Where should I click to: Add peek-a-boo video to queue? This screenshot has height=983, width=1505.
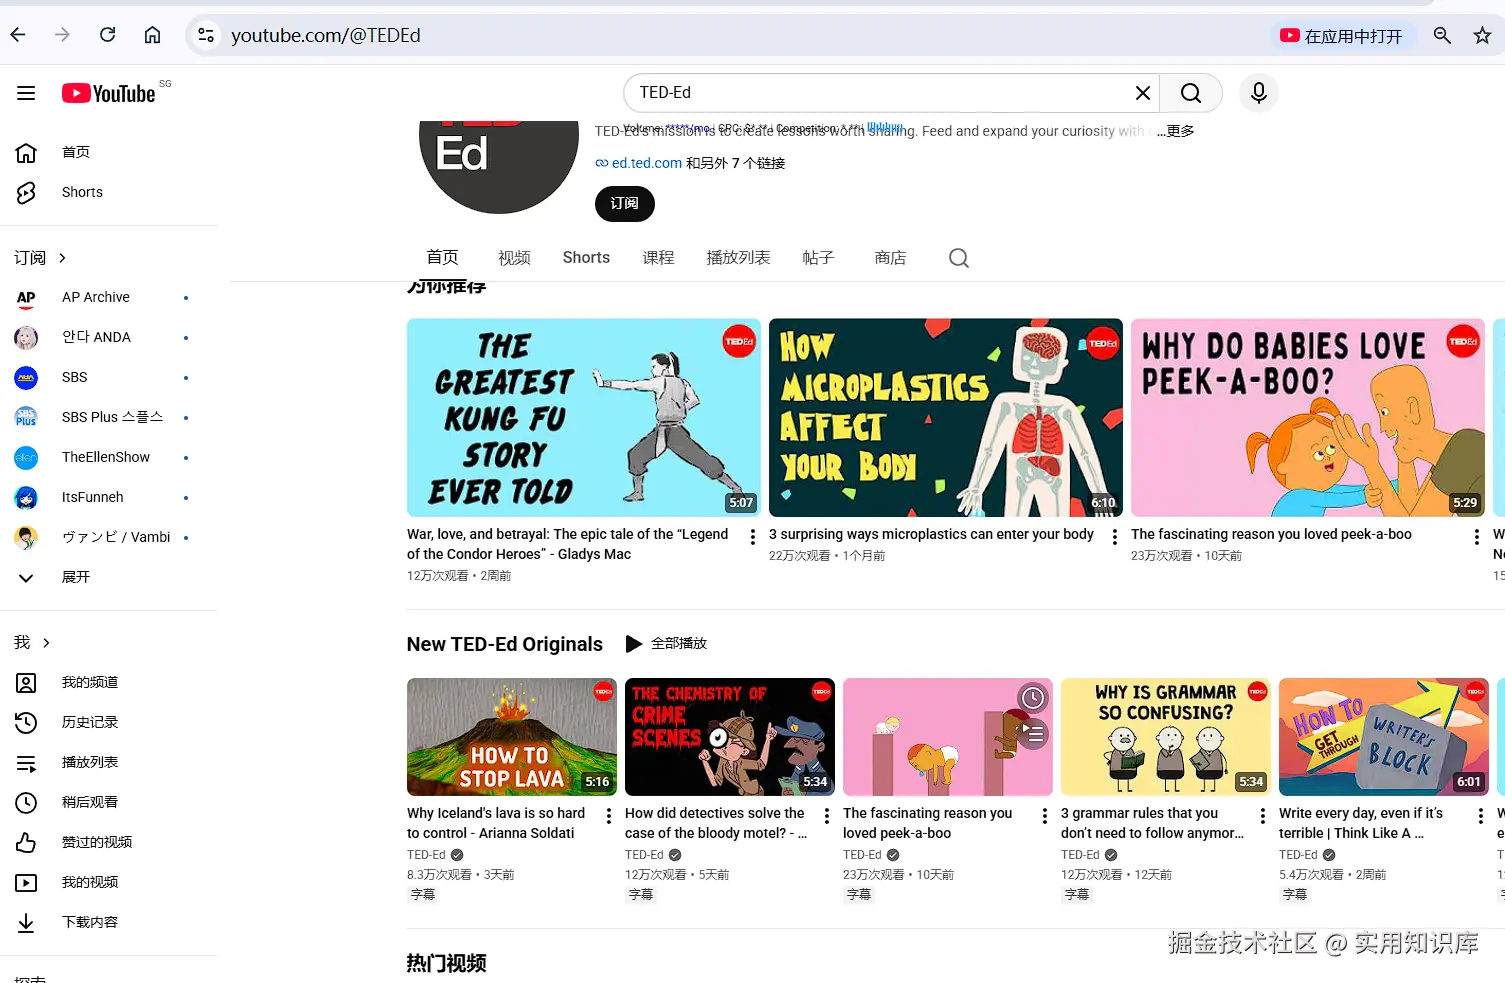1033,733
